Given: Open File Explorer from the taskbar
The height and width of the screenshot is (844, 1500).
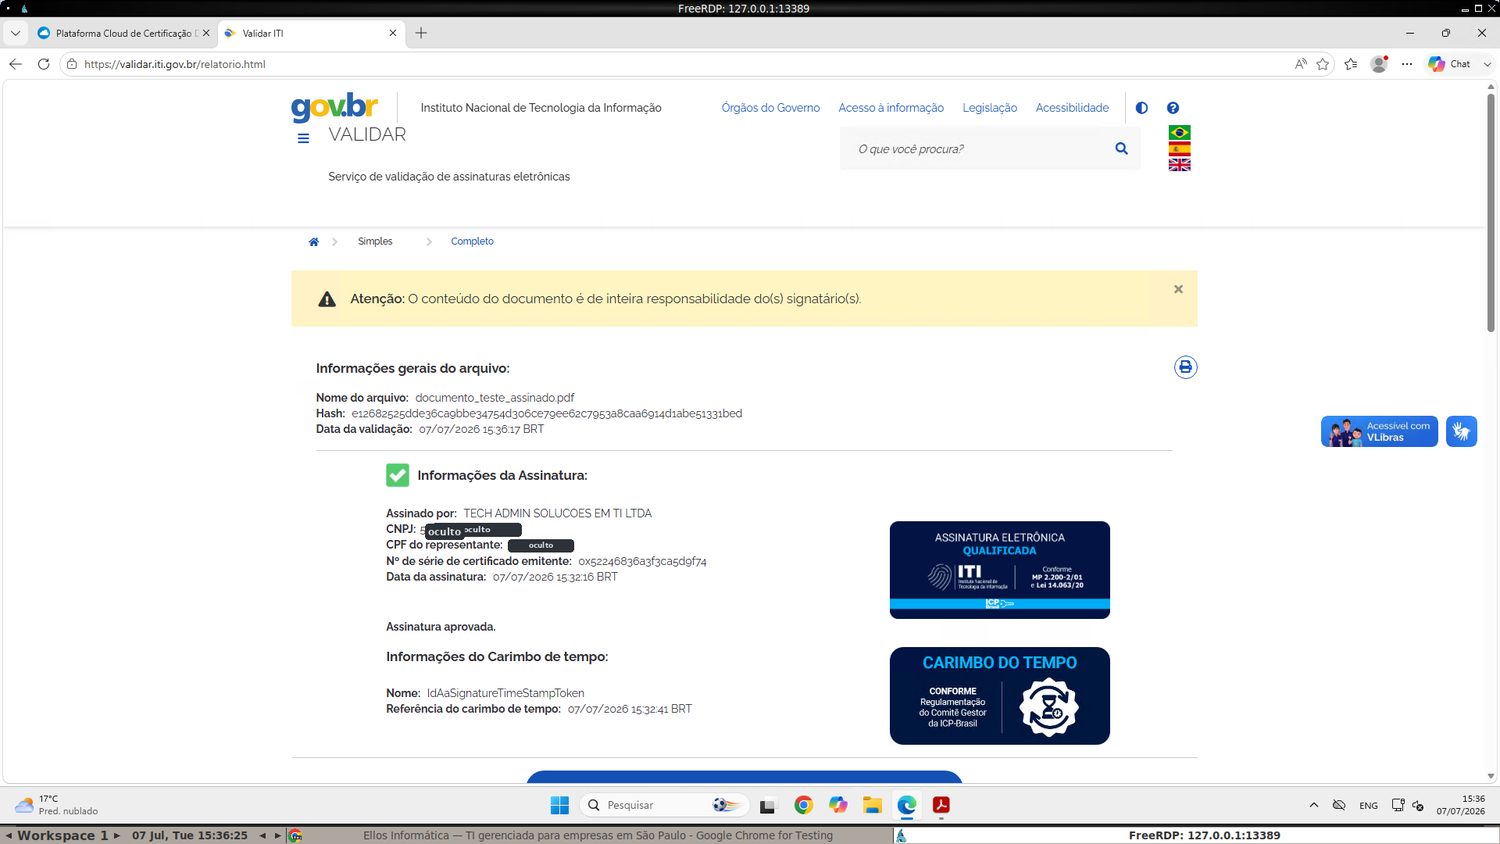Looking at the screenshot, I should tap(872, 805).
